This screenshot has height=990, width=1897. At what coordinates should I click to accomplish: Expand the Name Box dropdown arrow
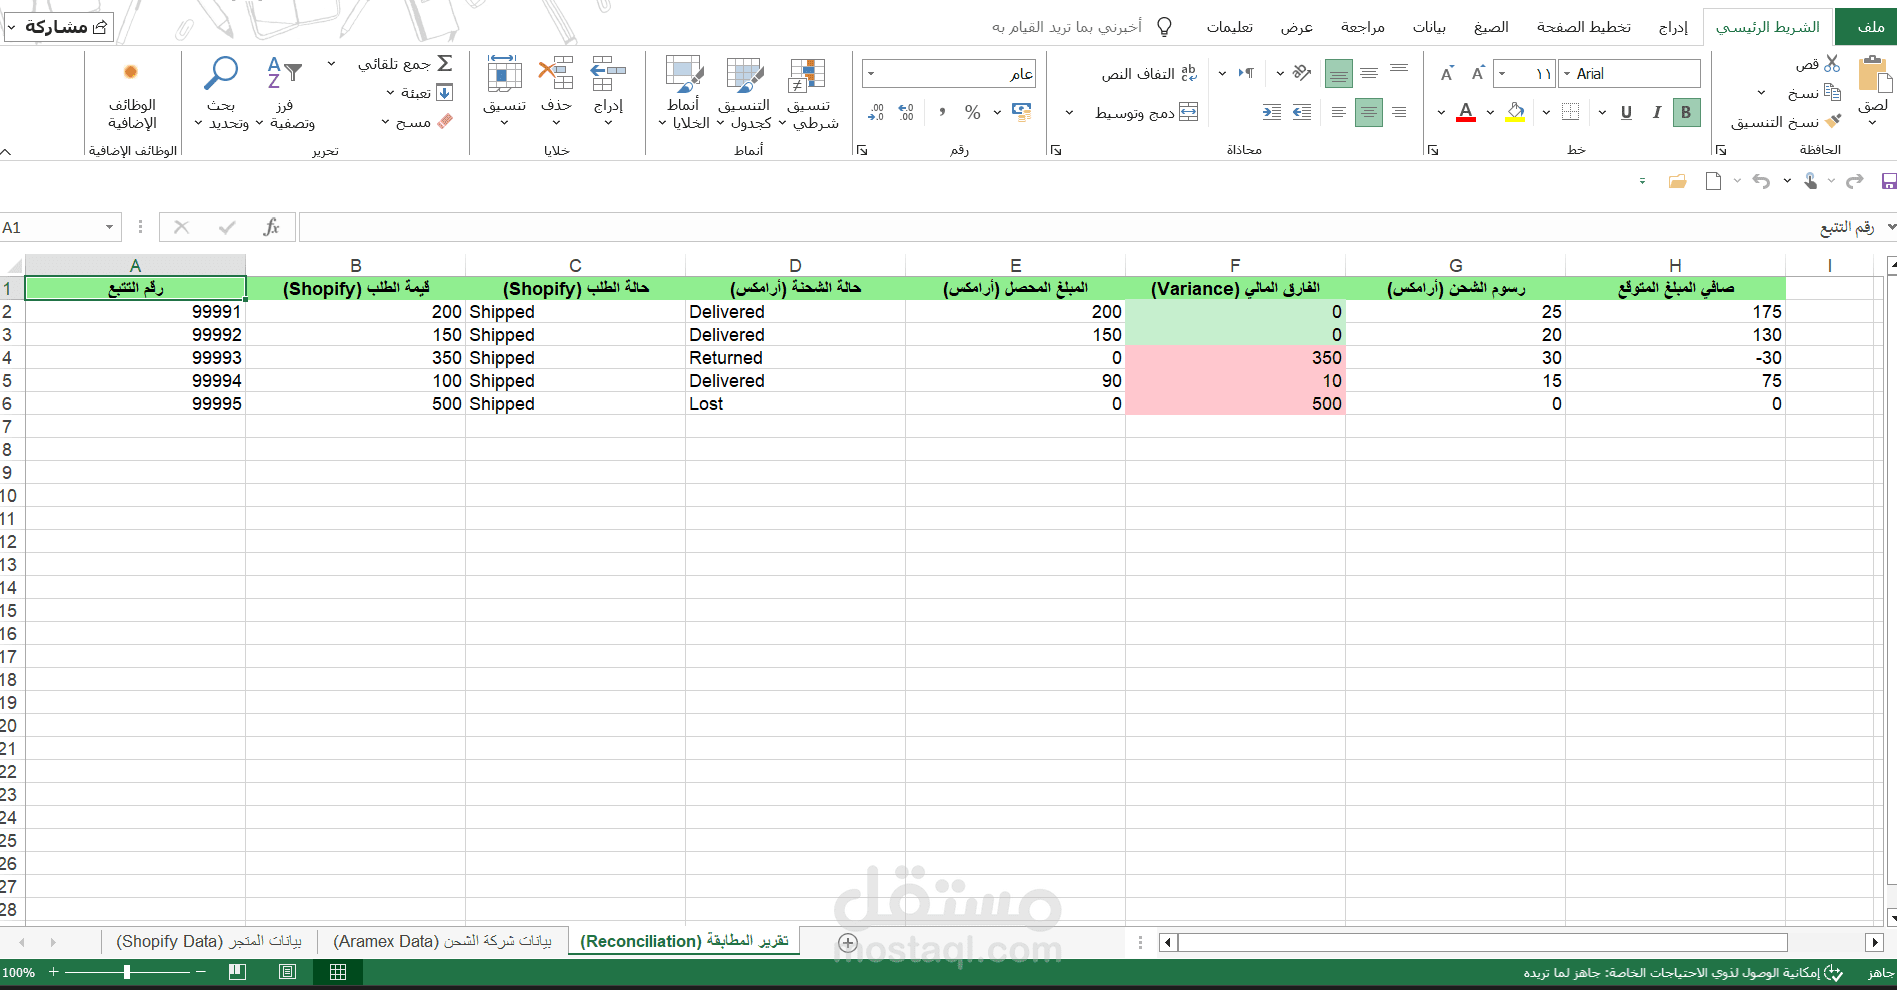tap(109, 227)
